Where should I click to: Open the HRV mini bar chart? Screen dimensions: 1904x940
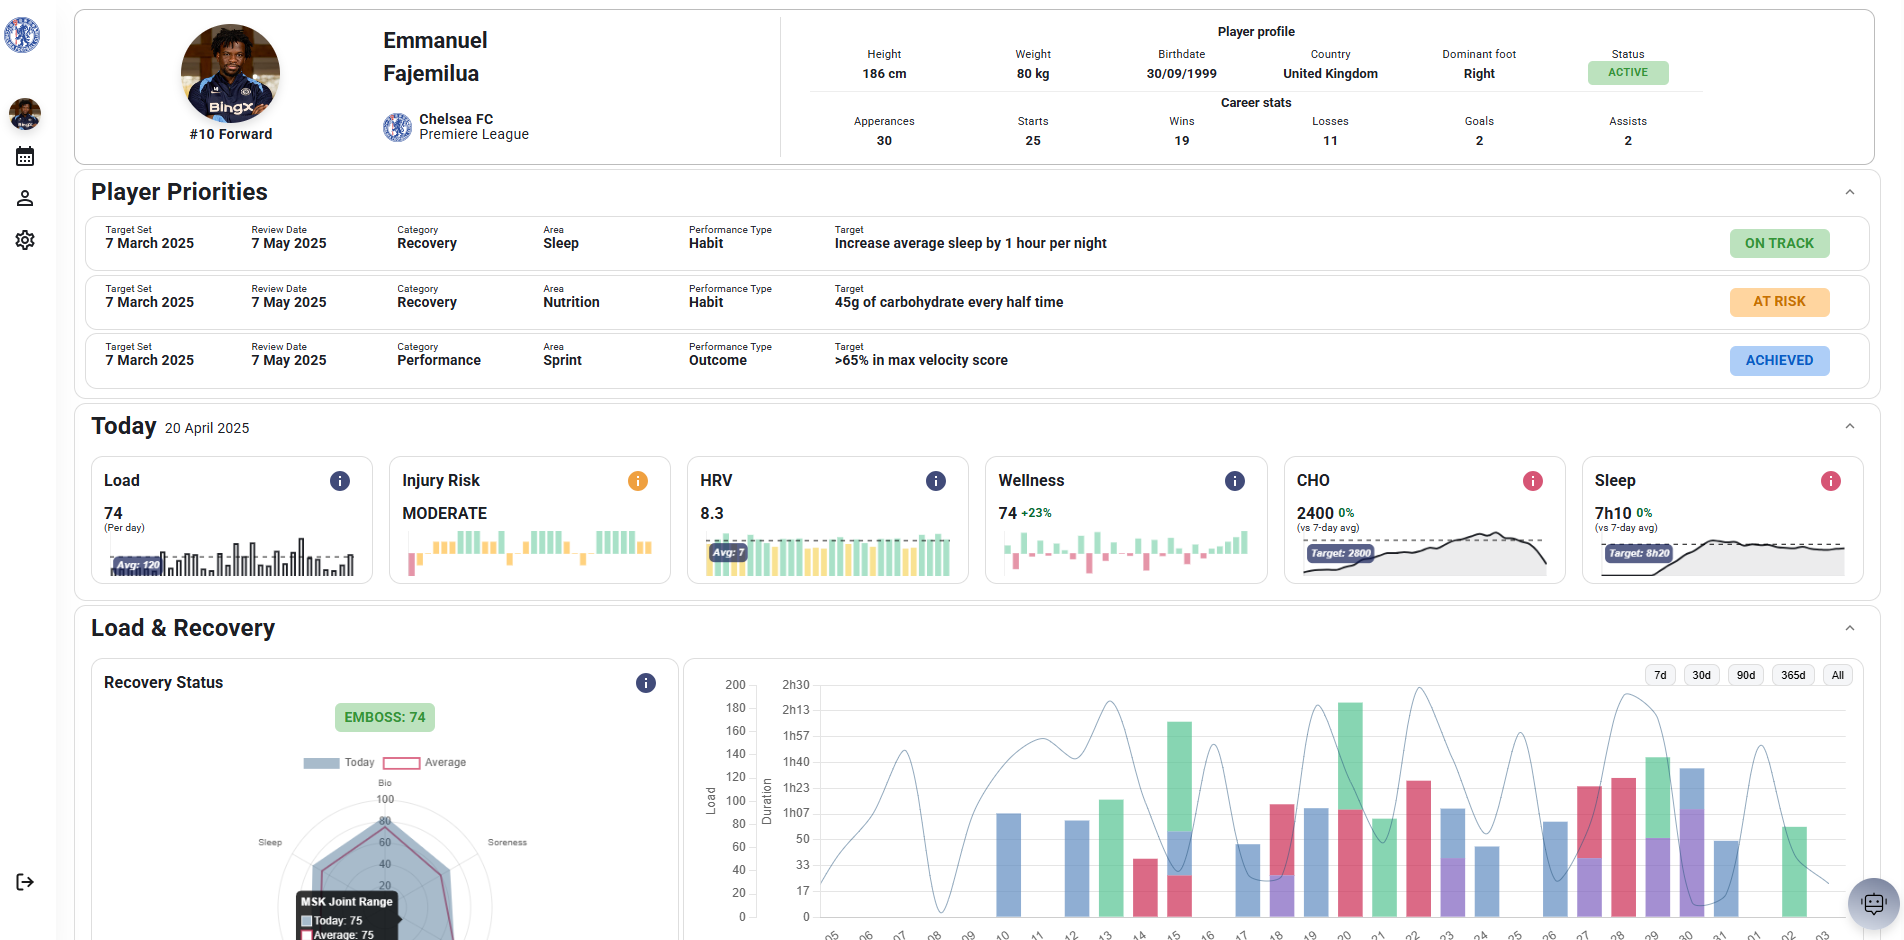[828, 554]
